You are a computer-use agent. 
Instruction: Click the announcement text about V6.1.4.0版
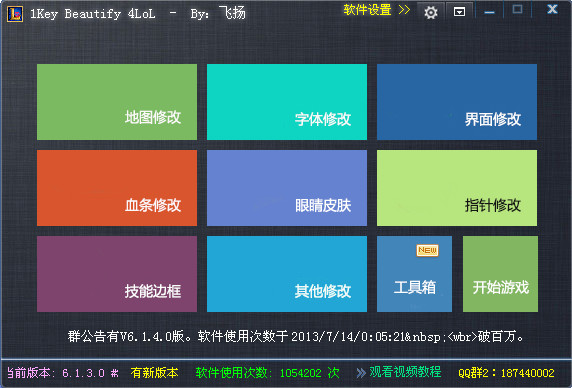tap(296, 336)
